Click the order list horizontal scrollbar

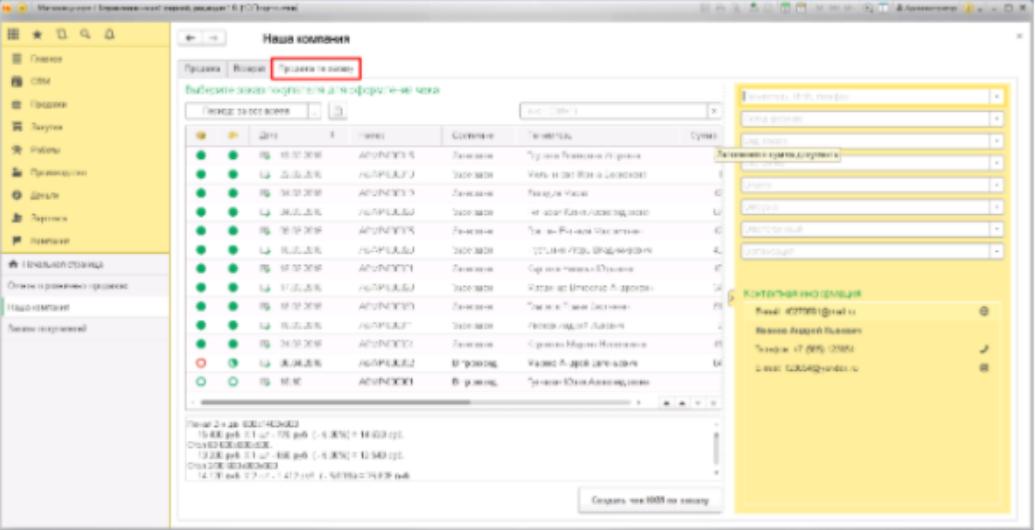click(420, 402)
